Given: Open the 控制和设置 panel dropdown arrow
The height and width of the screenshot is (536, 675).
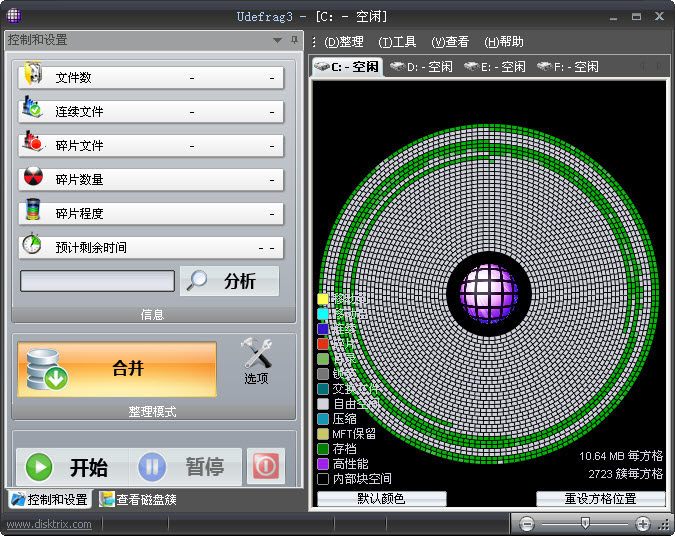Looking at the screenshot, I should coord(277,40).
